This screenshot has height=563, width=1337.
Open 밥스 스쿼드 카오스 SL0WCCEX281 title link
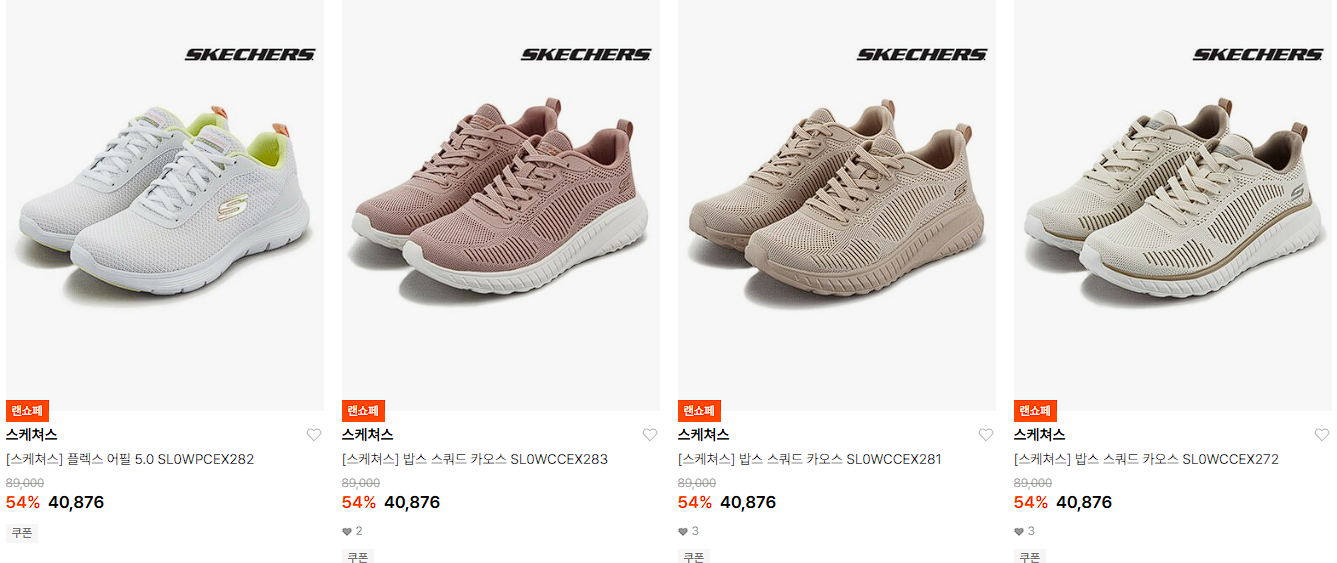coord(810,460)
